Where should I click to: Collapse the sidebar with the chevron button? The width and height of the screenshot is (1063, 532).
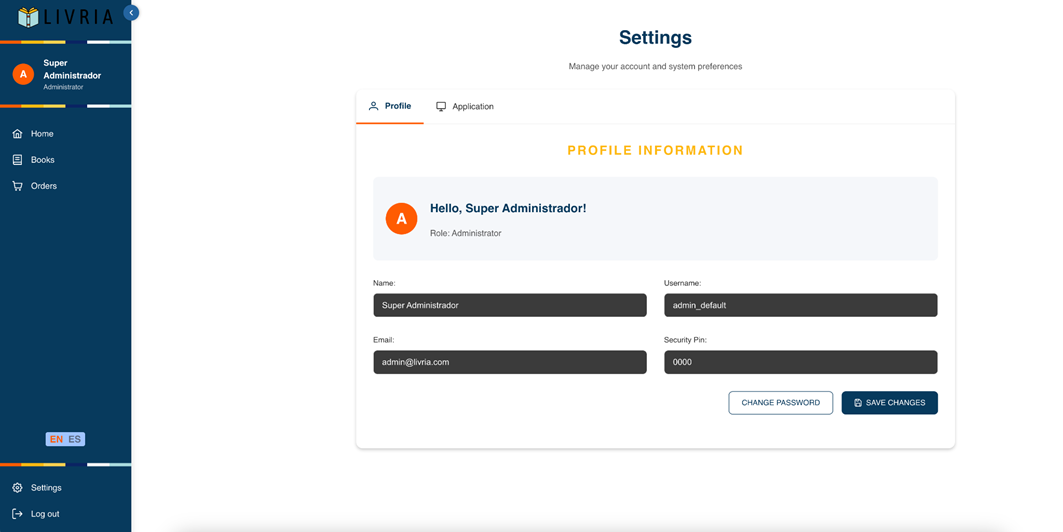[131, 13]
